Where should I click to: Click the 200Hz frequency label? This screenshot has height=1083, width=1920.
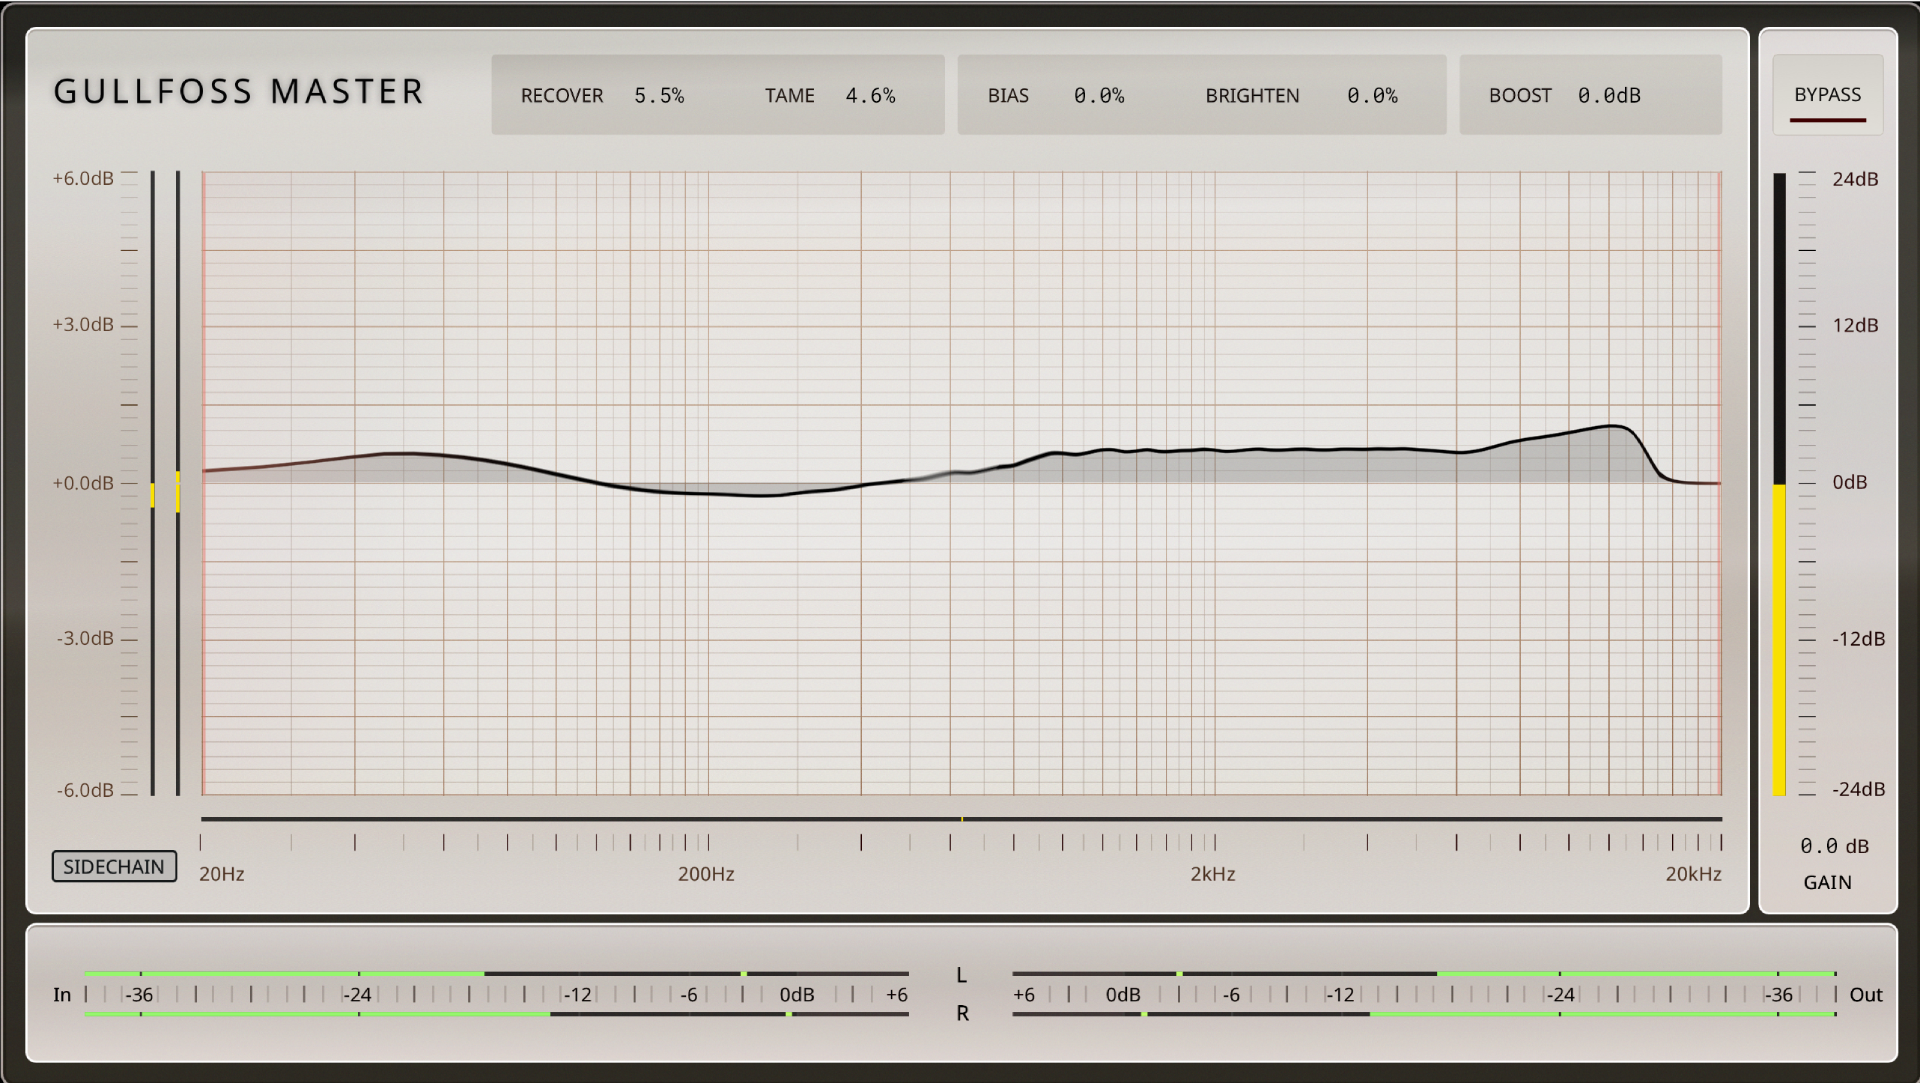click(706, 874)
